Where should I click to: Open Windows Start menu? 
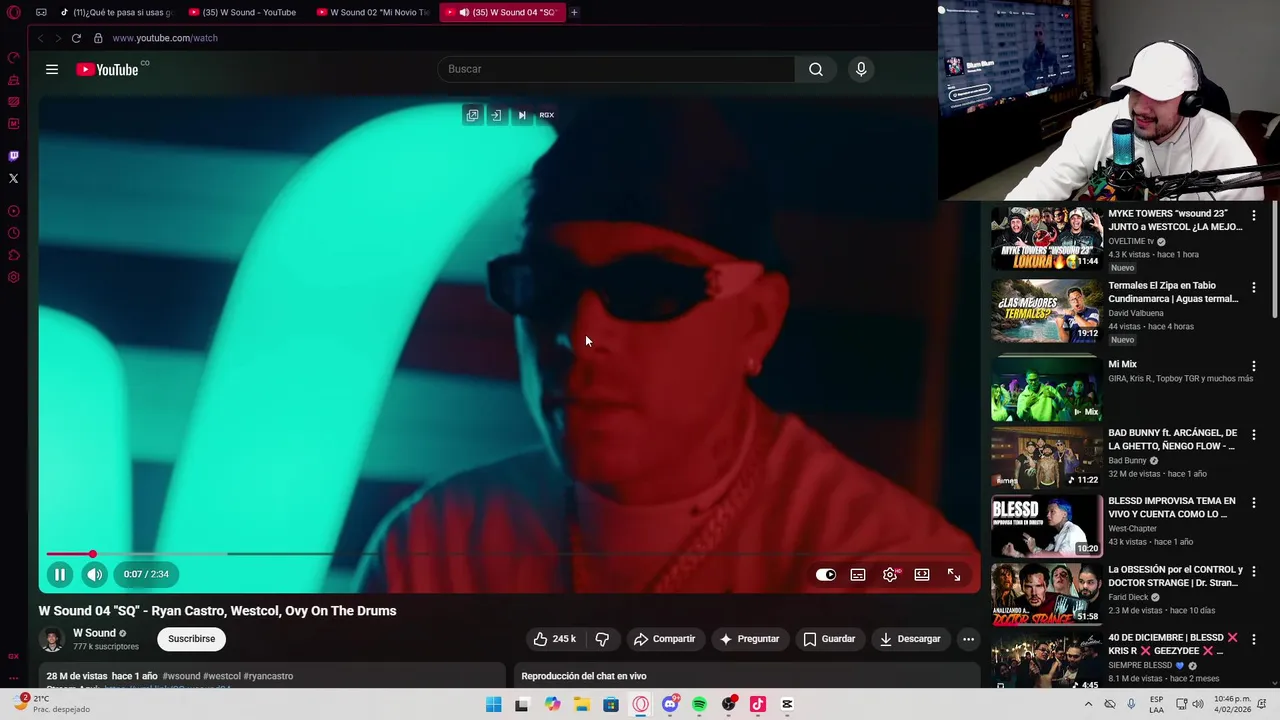click(x=493, y=704)
